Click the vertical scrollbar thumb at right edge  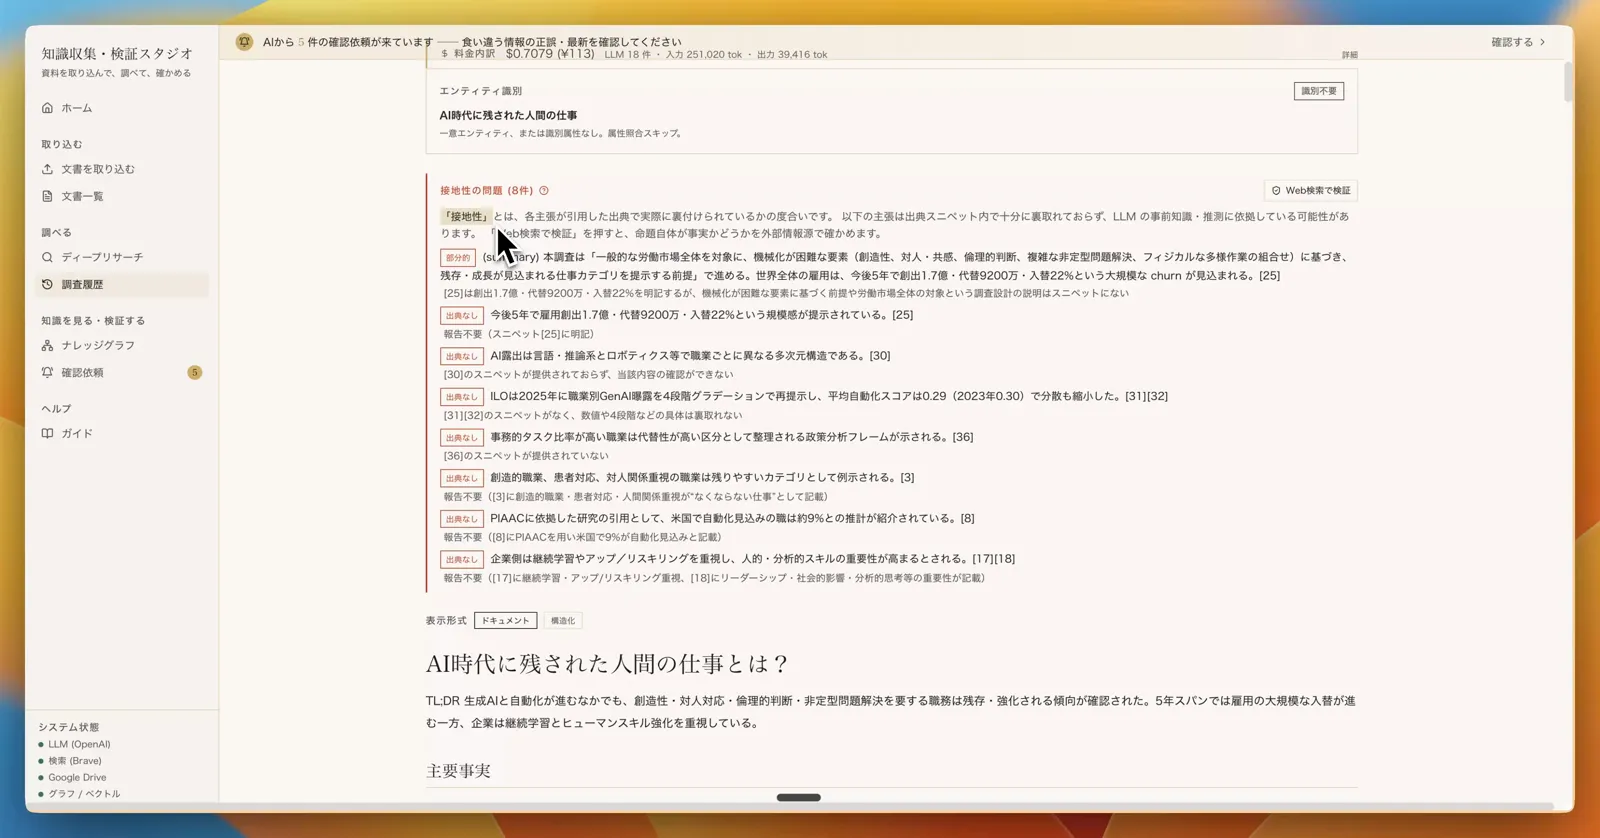(1568, 80)
